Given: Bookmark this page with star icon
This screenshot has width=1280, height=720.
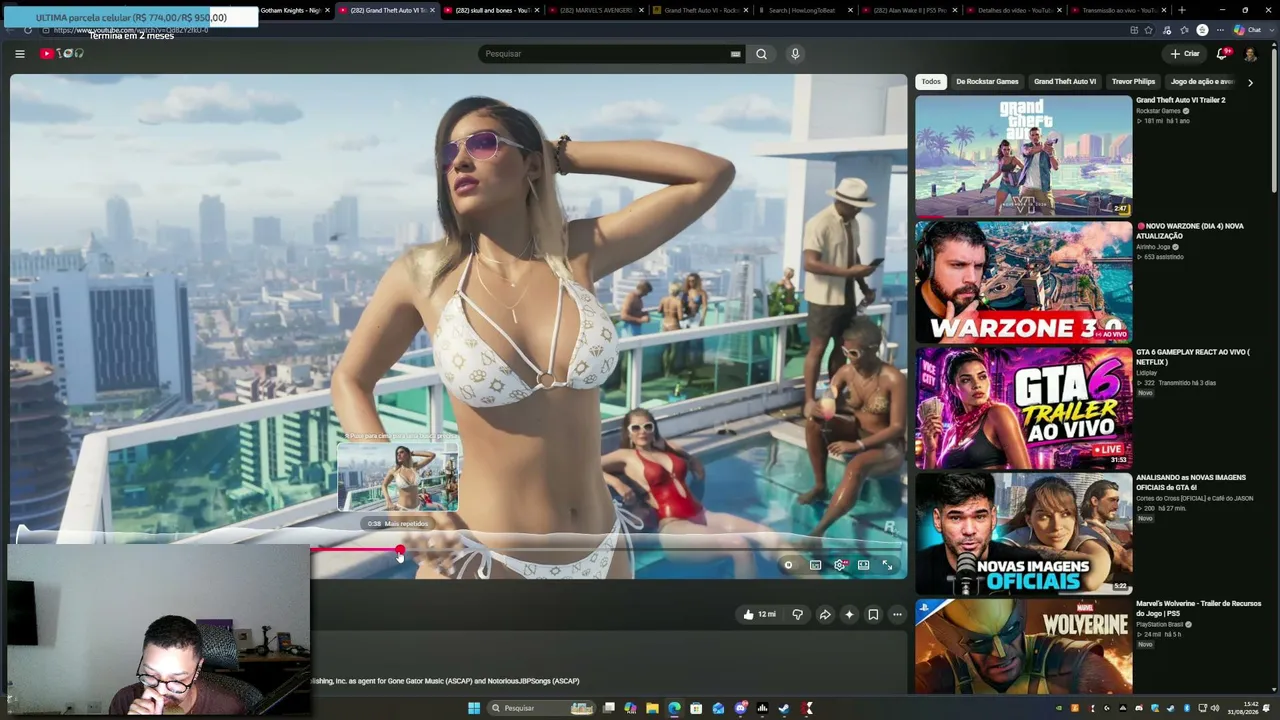Looking at the screenshot, I should pyautogui.click(x=1150, y=30).
